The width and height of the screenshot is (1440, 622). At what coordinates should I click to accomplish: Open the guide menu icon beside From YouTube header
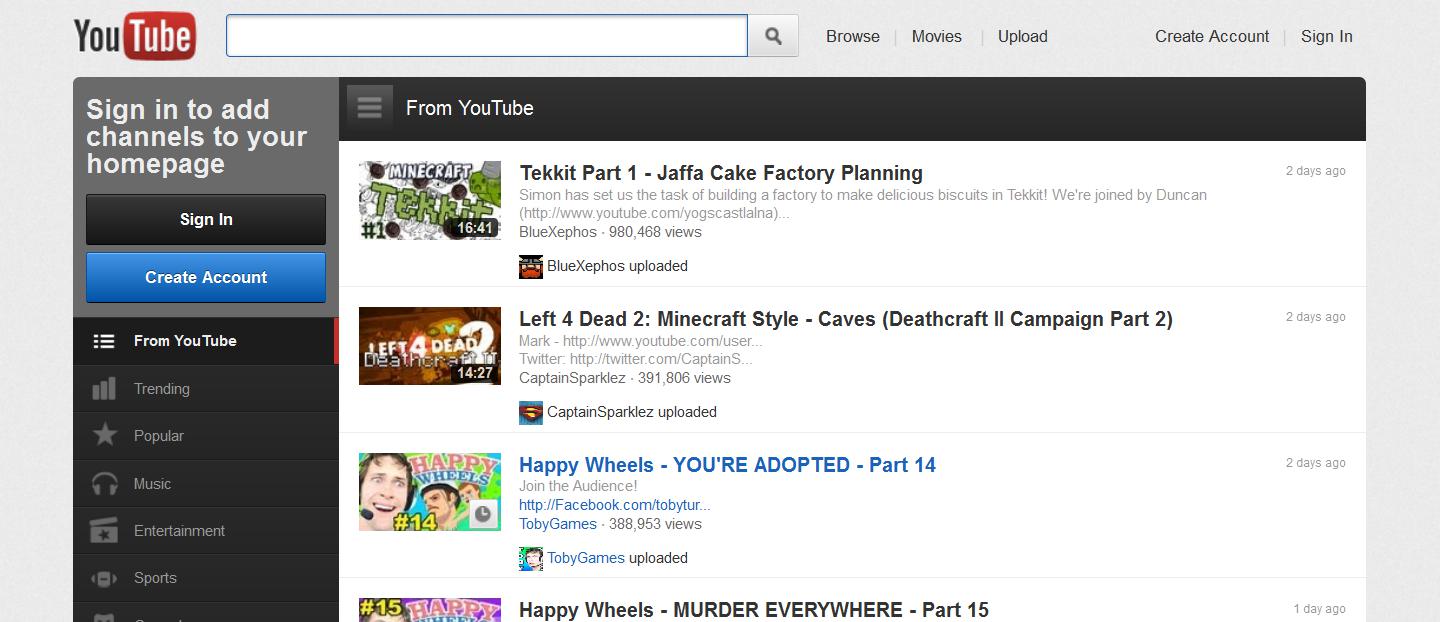(369, 108)
